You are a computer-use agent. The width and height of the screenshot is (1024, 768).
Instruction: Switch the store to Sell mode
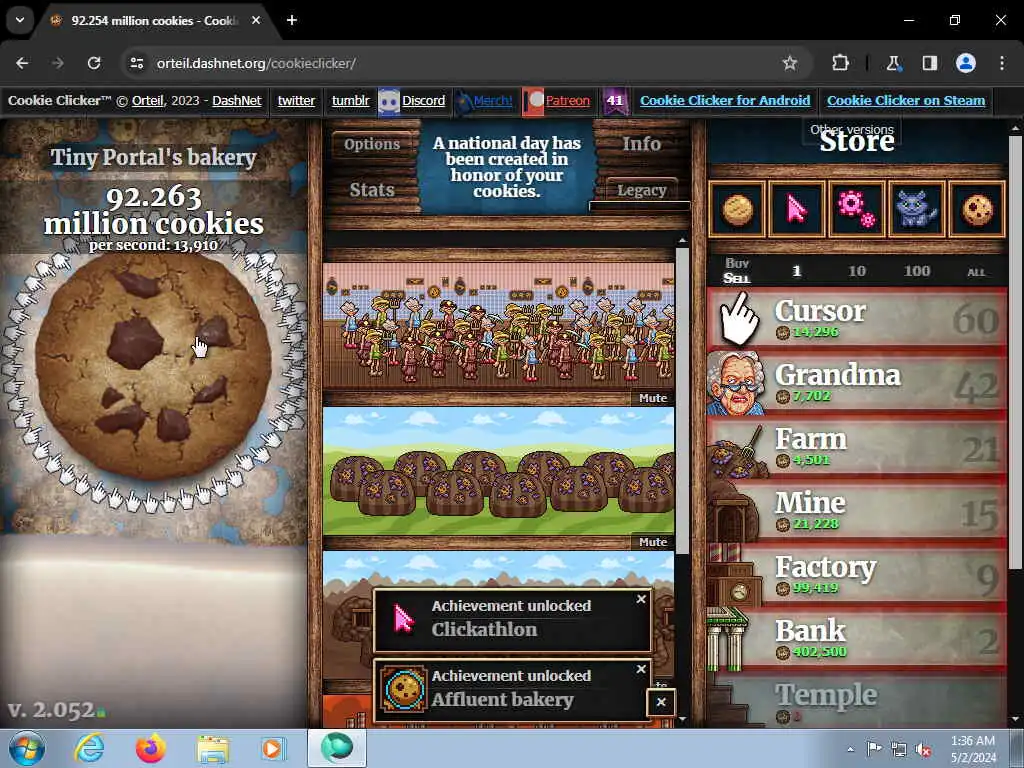tap(737, 278)
